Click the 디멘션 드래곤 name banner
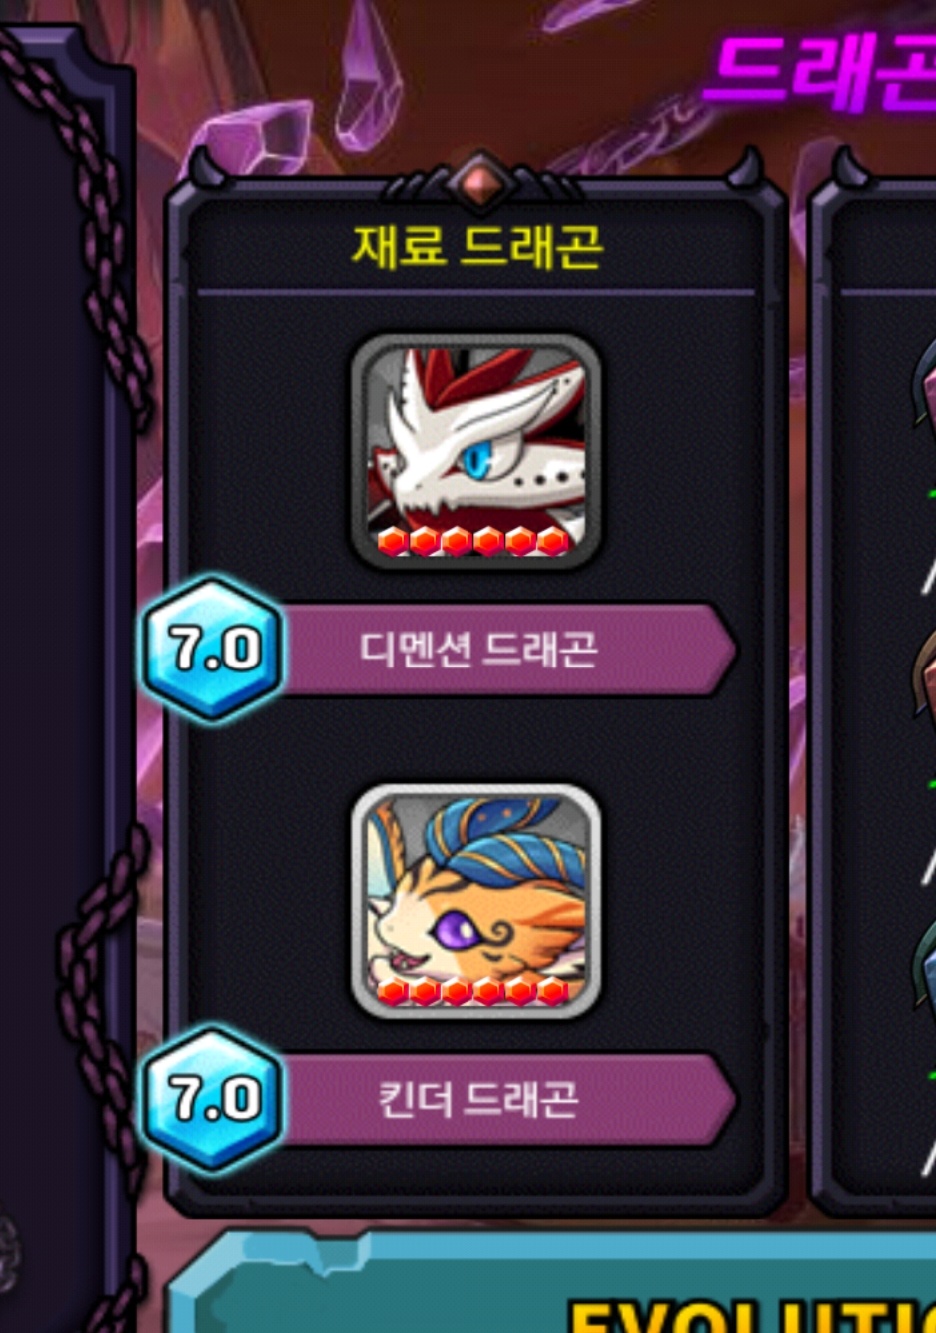Image resolution: width=936 pixels, height=1333 pixels. coord(506,649)
